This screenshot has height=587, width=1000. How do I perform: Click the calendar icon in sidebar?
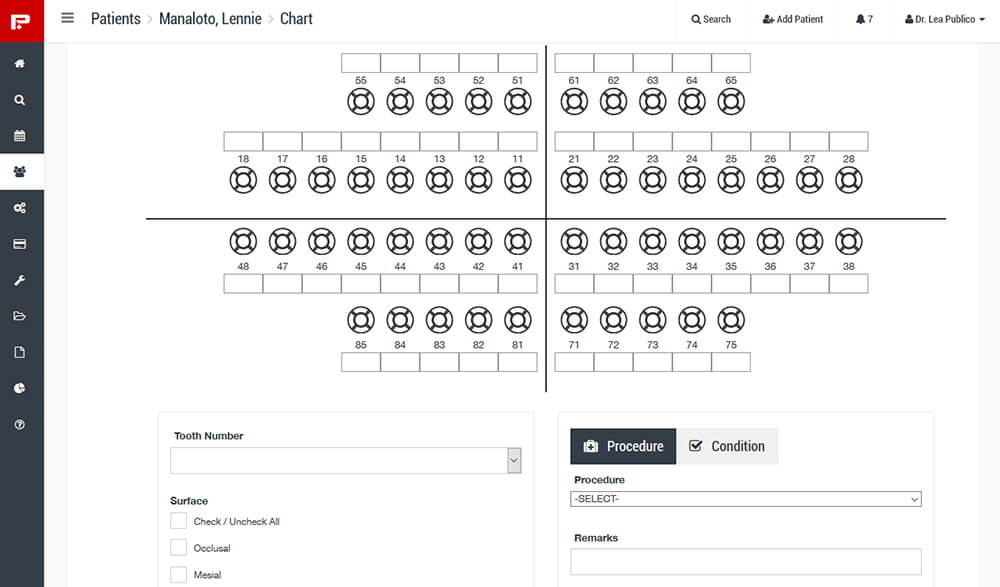[20, 136]
